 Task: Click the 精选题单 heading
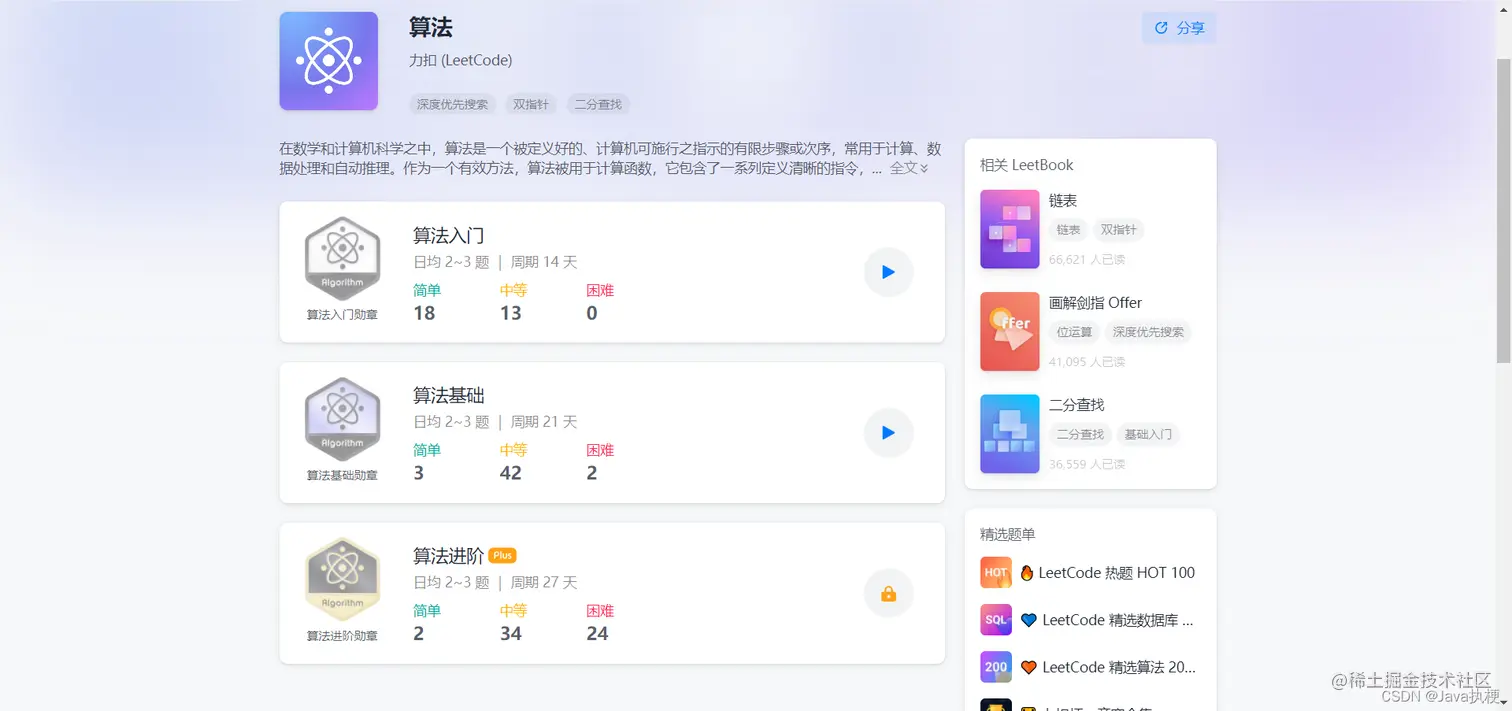click(1007, 535)
